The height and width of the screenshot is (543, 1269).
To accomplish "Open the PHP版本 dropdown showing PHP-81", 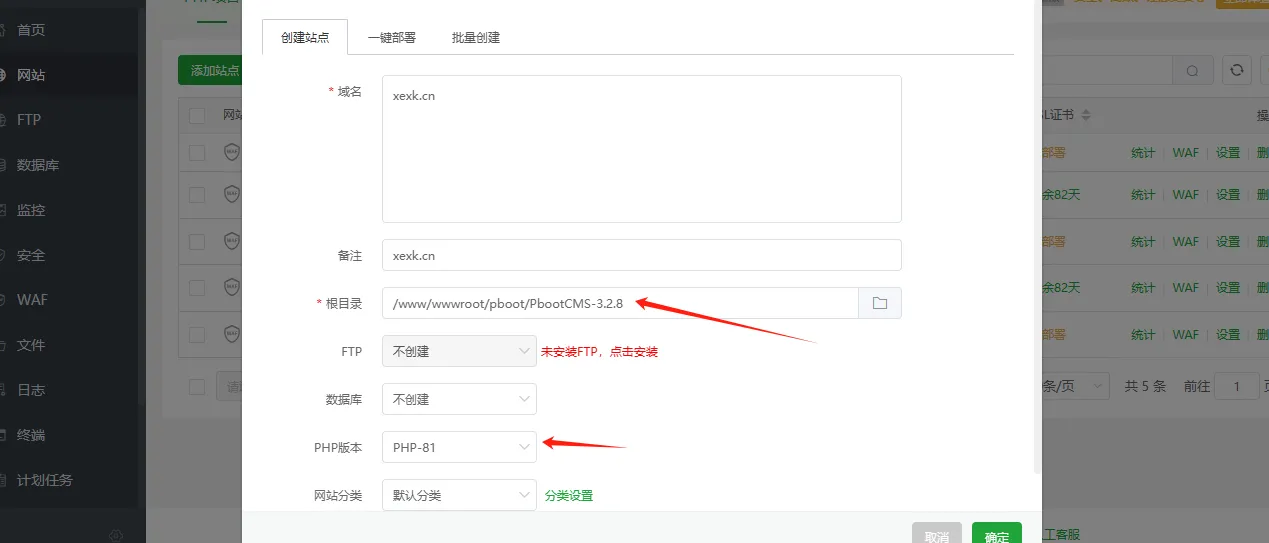I will click(459, 447).
